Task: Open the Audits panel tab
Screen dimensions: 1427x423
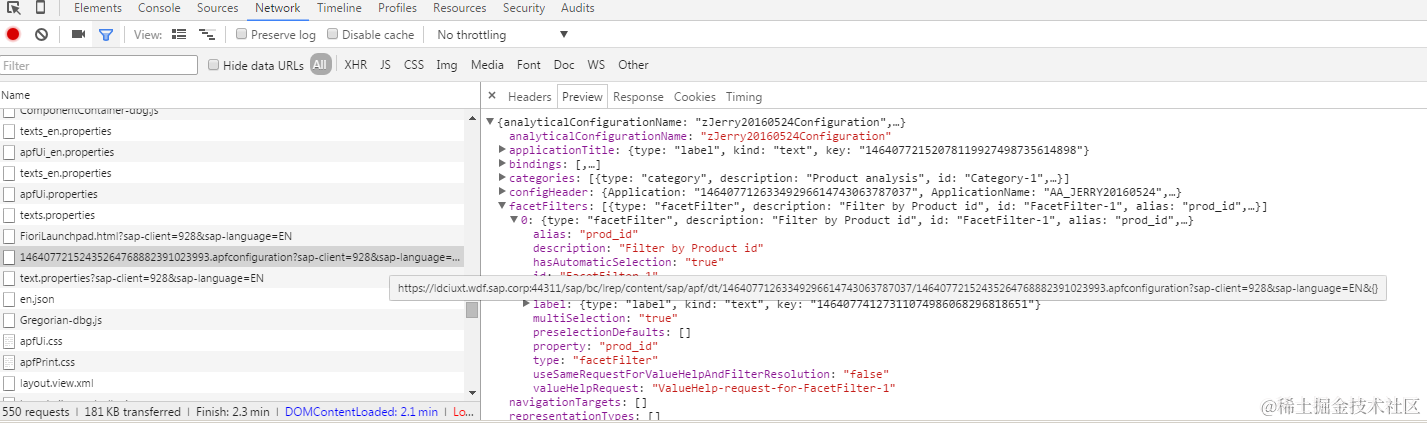Action: (x=577, y=8)
